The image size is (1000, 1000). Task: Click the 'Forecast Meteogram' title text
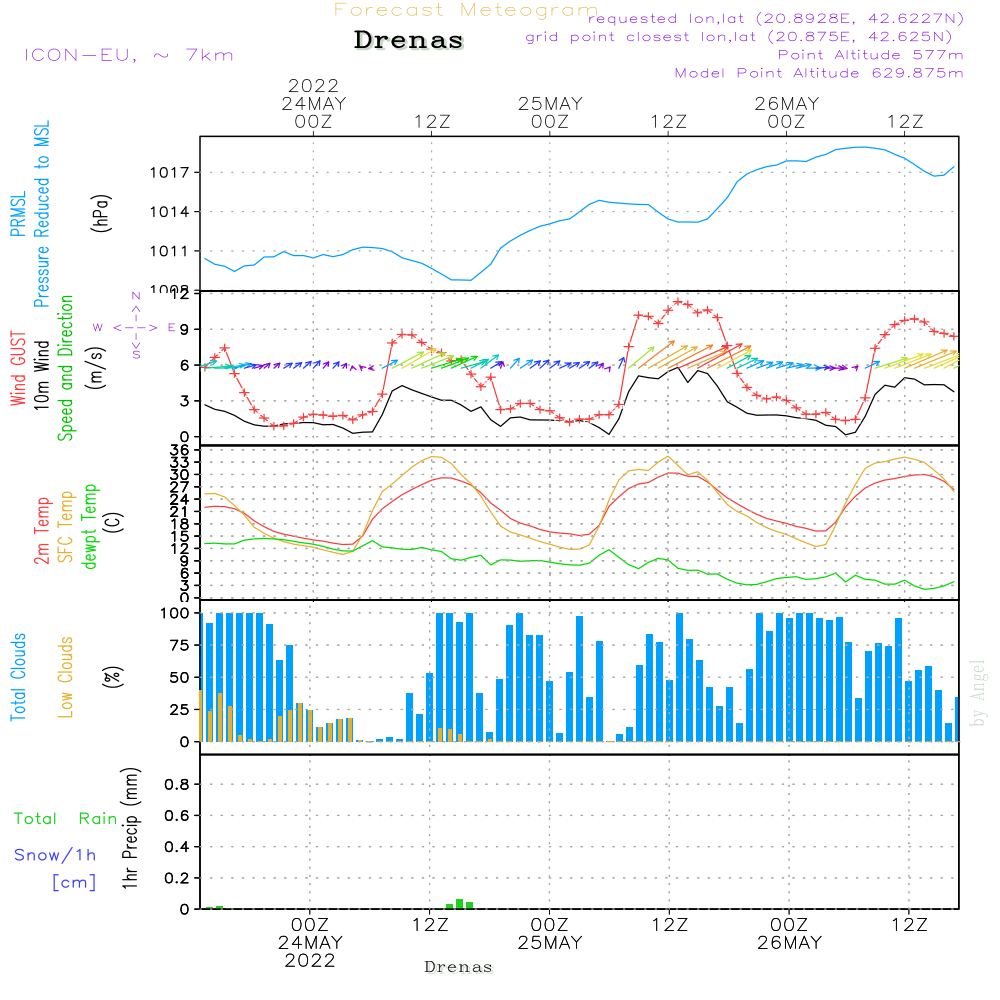tap(466, 10)
